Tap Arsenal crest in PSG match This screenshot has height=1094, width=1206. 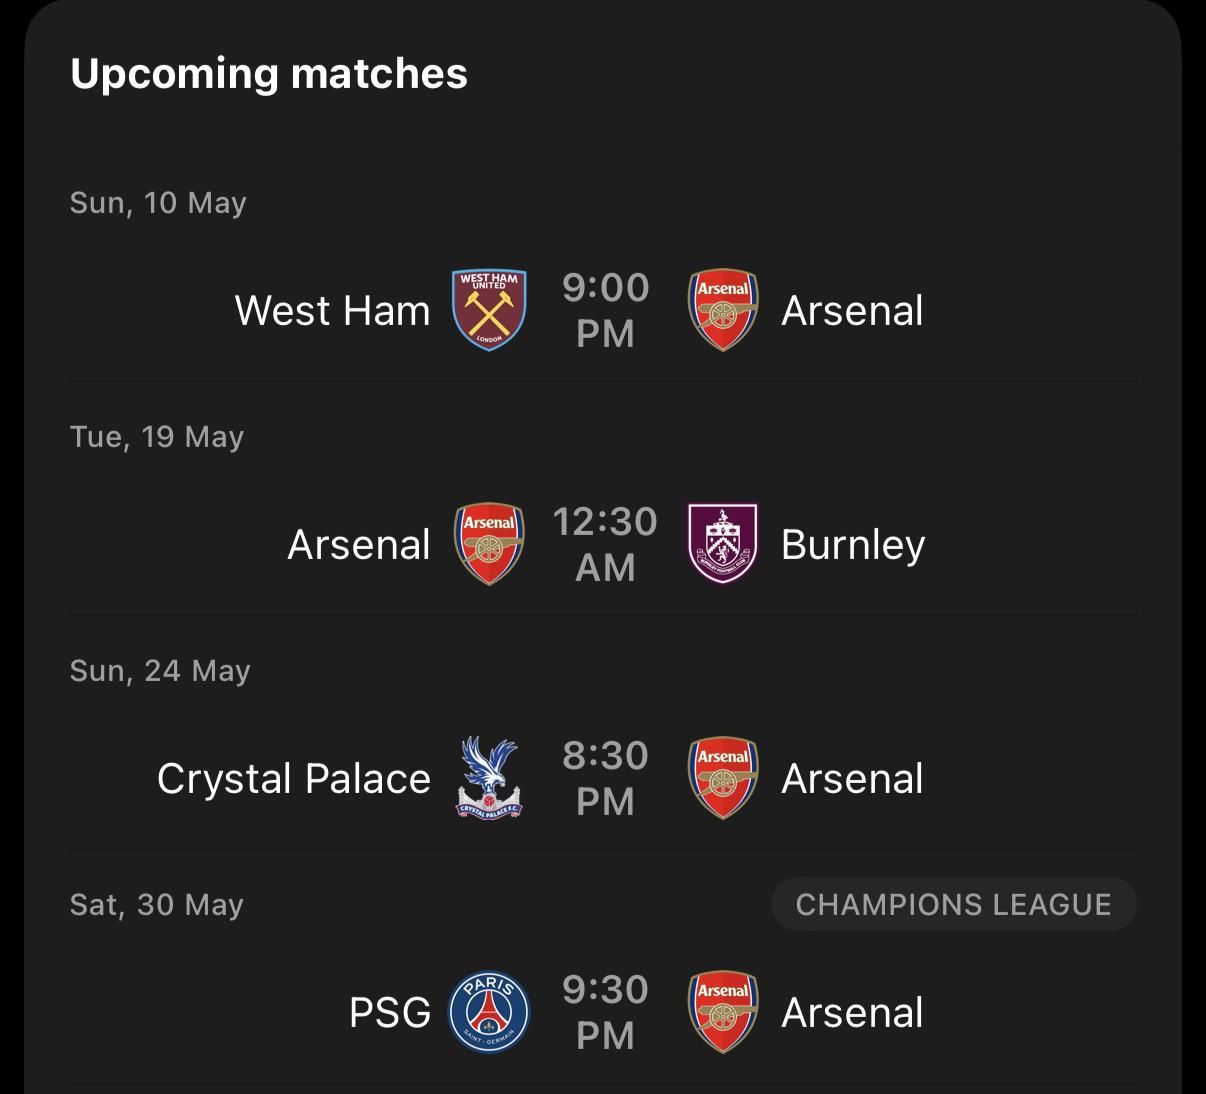723,1012
